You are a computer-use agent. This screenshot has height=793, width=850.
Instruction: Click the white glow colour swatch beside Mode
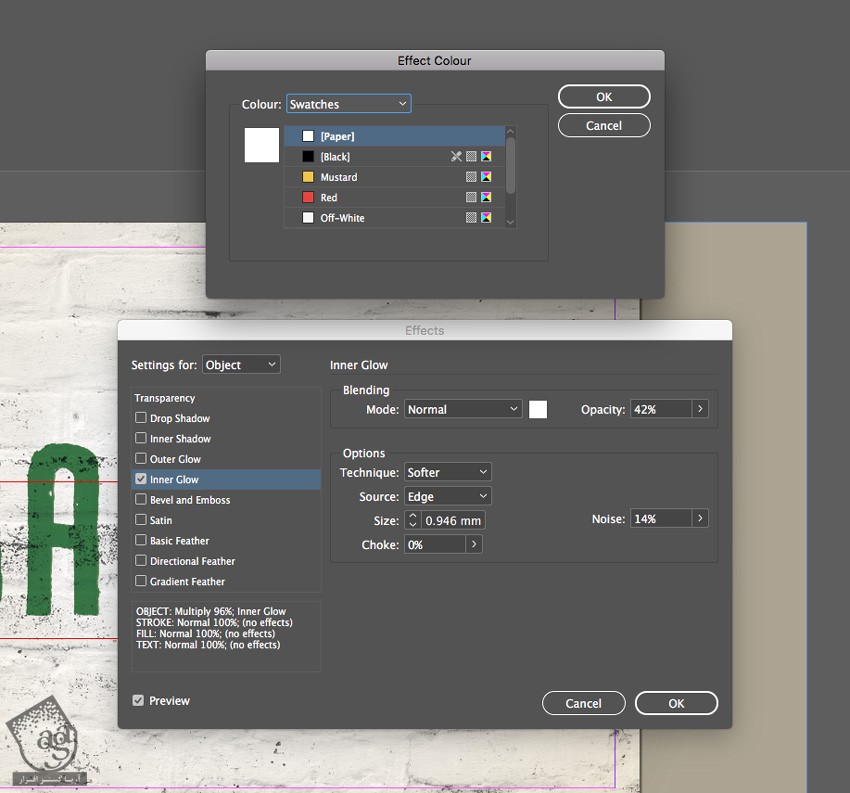coord(538,409)
